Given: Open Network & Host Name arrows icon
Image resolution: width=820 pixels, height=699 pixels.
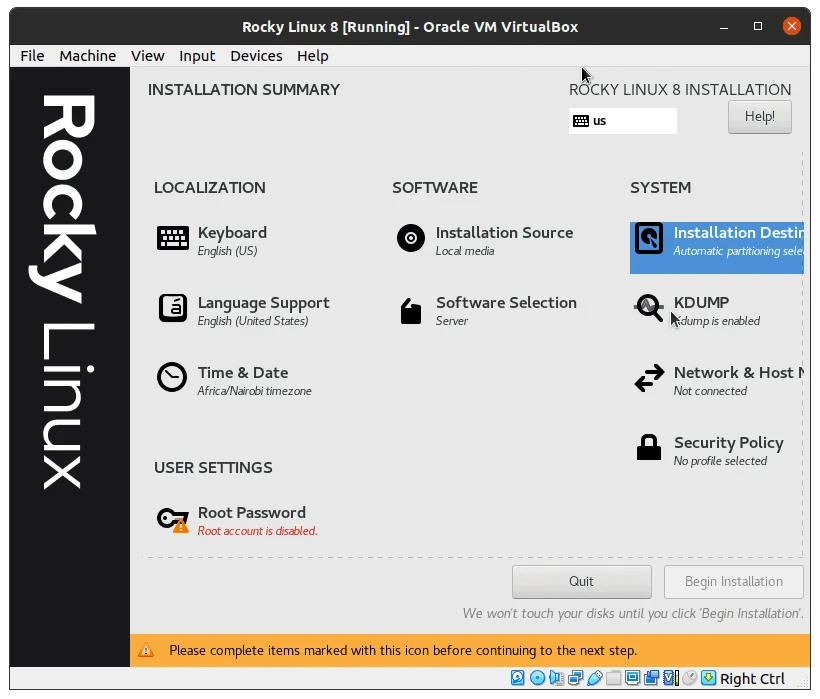Looking at the screenshot, I should click(x=649, y=378).
